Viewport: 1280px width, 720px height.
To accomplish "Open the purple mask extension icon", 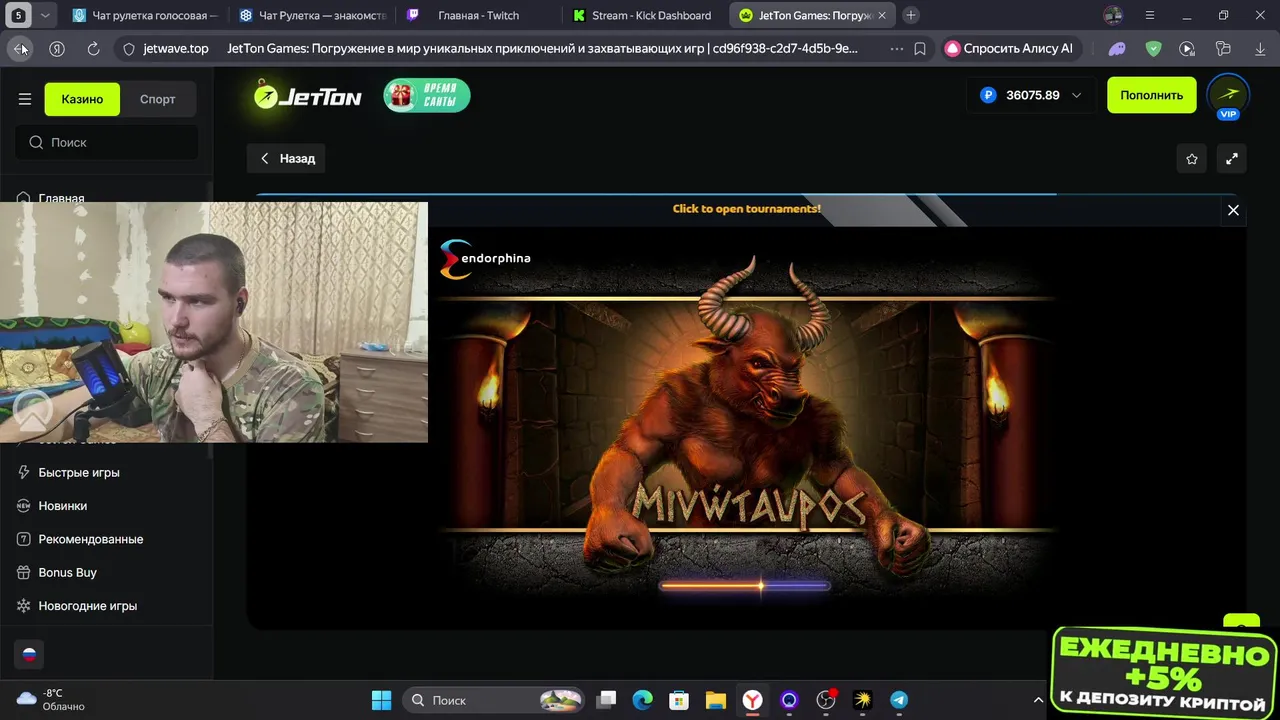I will 1117,48.
